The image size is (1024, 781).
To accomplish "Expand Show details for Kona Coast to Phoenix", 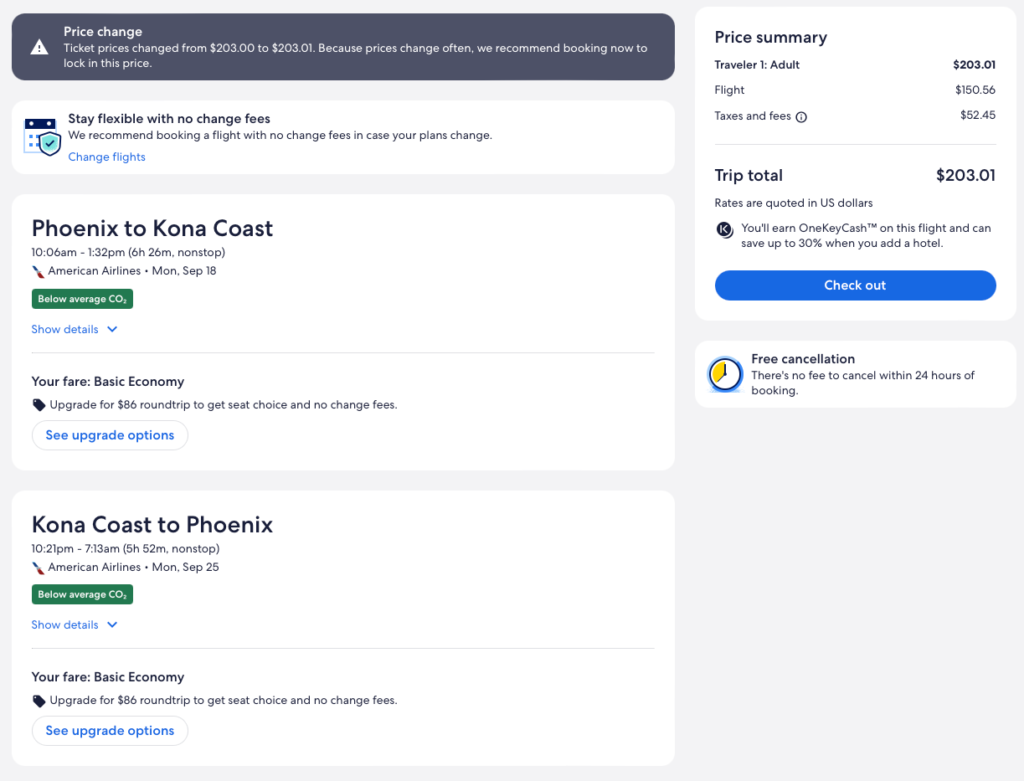I will (x=65, y=625).
